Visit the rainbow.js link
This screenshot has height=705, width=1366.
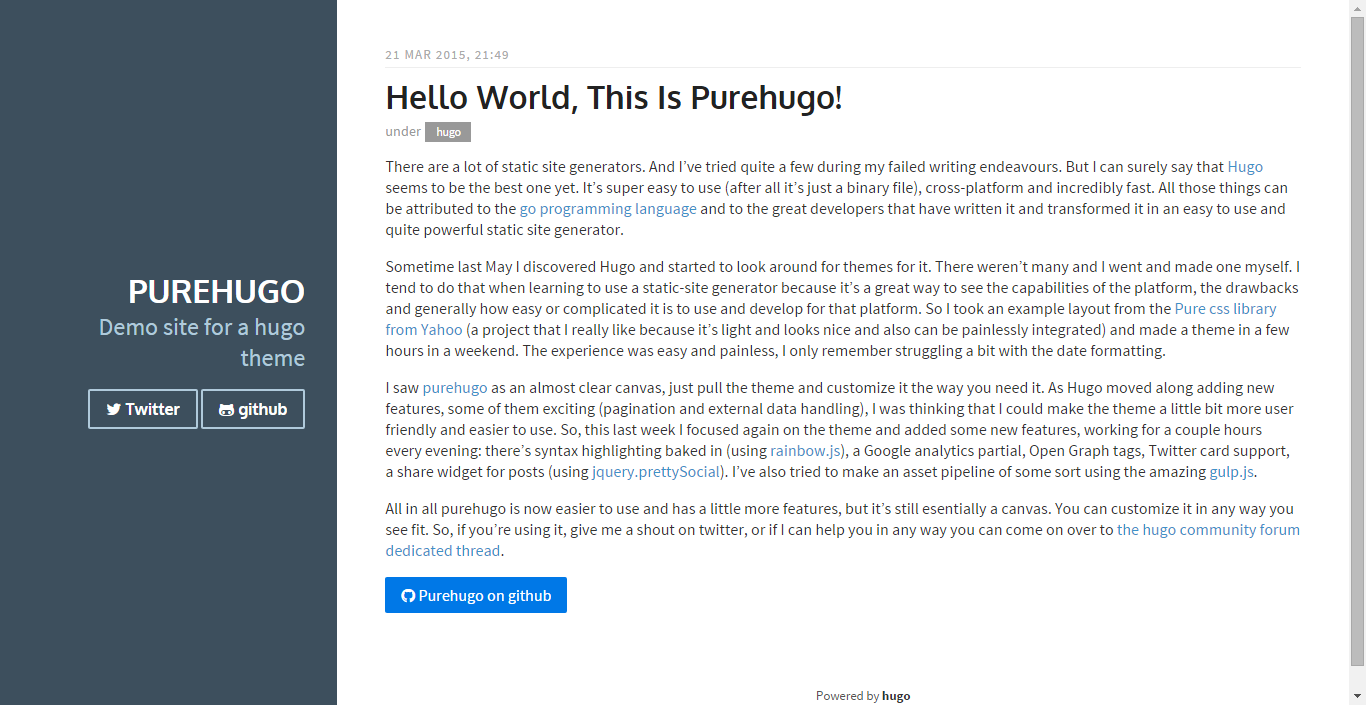click(x=807, y=451)
